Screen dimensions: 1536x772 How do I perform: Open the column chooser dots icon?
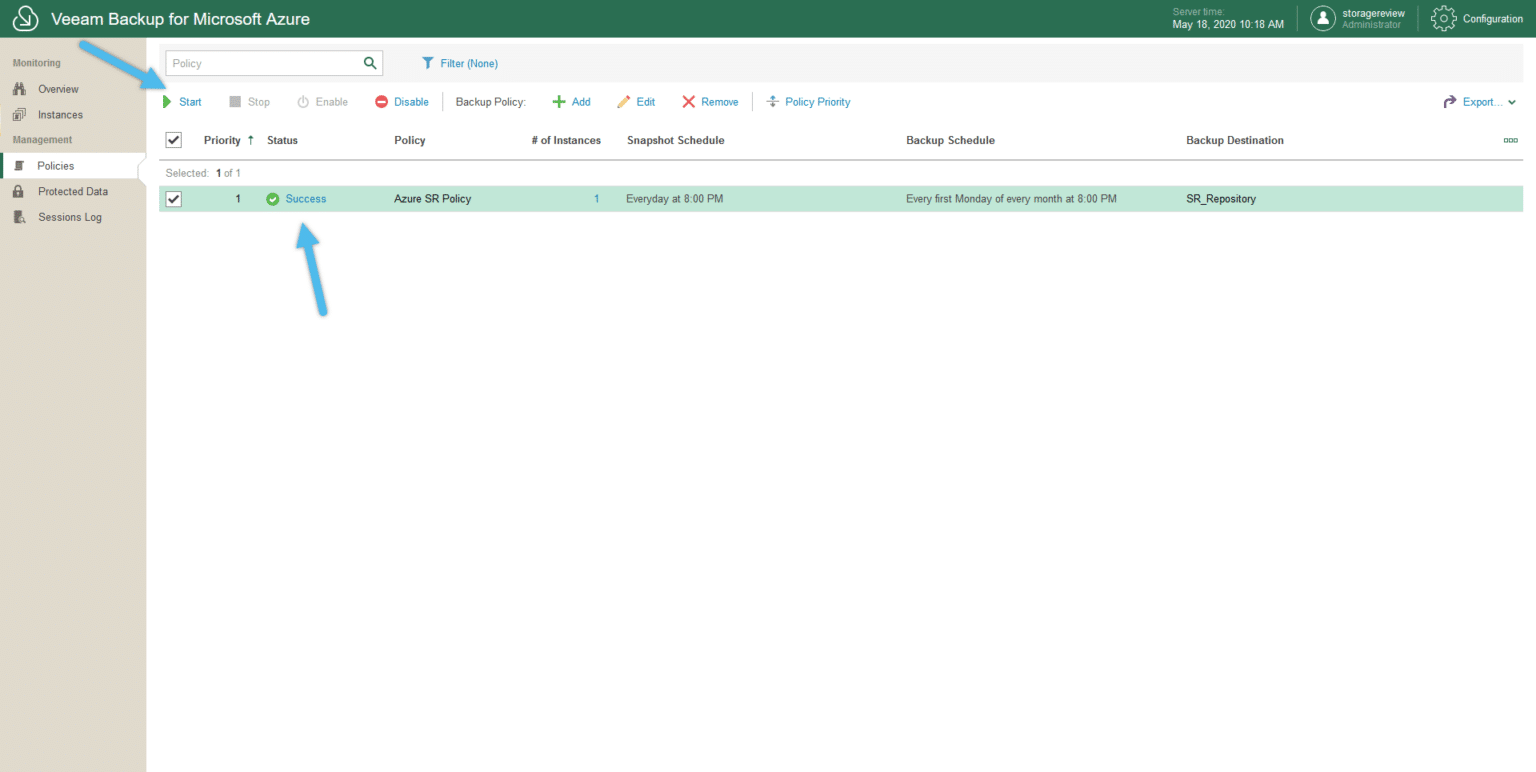[x=1510, y=140]
